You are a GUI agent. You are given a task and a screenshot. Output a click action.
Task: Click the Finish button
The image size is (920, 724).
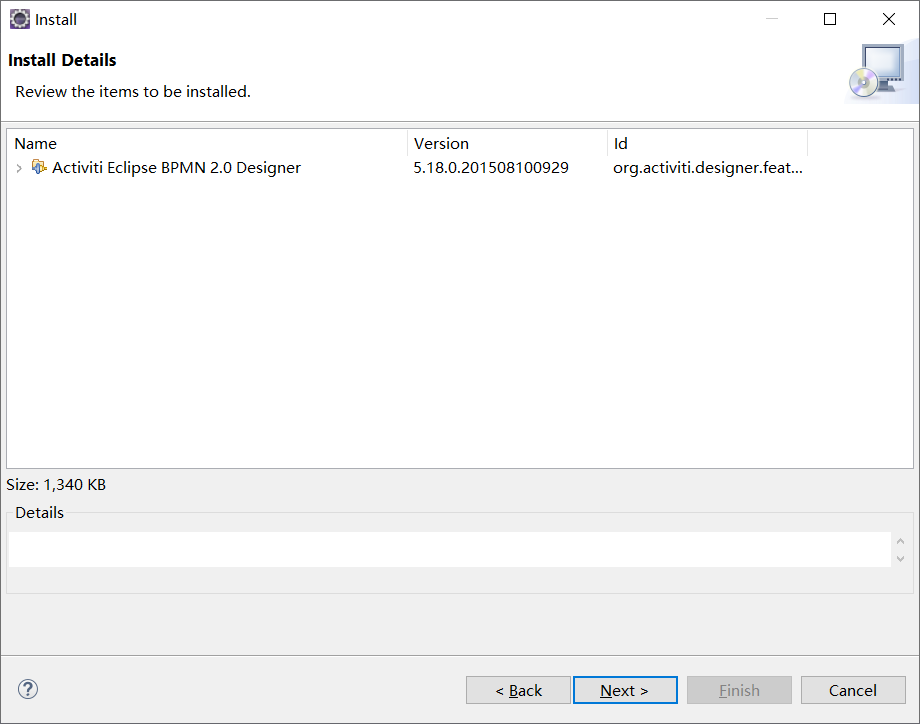739,690
